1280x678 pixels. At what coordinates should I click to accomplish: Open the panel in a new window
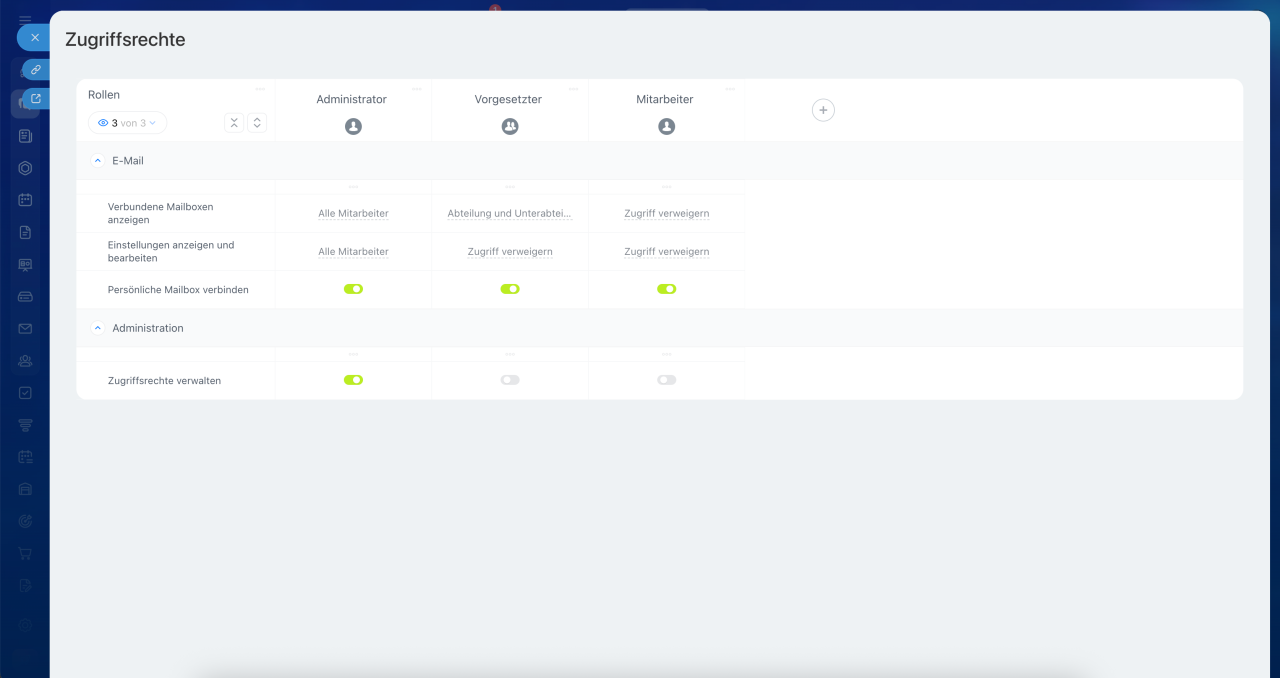36,98
